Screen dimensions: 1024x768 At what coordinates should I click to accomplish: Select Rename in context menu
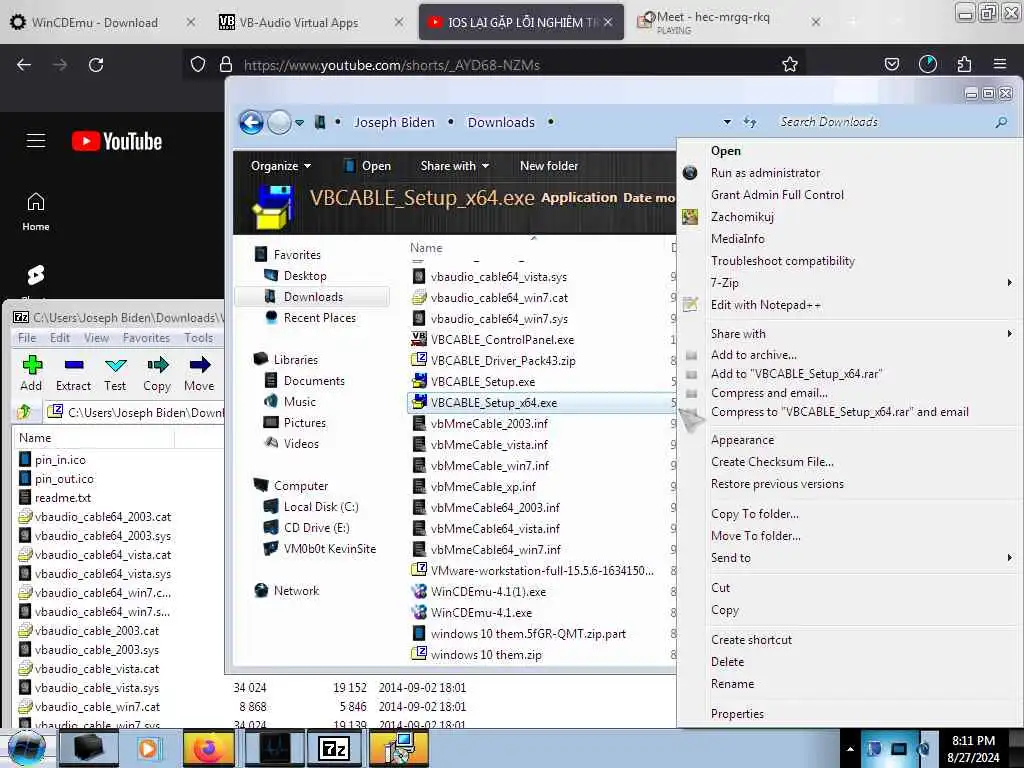[732, 684]
